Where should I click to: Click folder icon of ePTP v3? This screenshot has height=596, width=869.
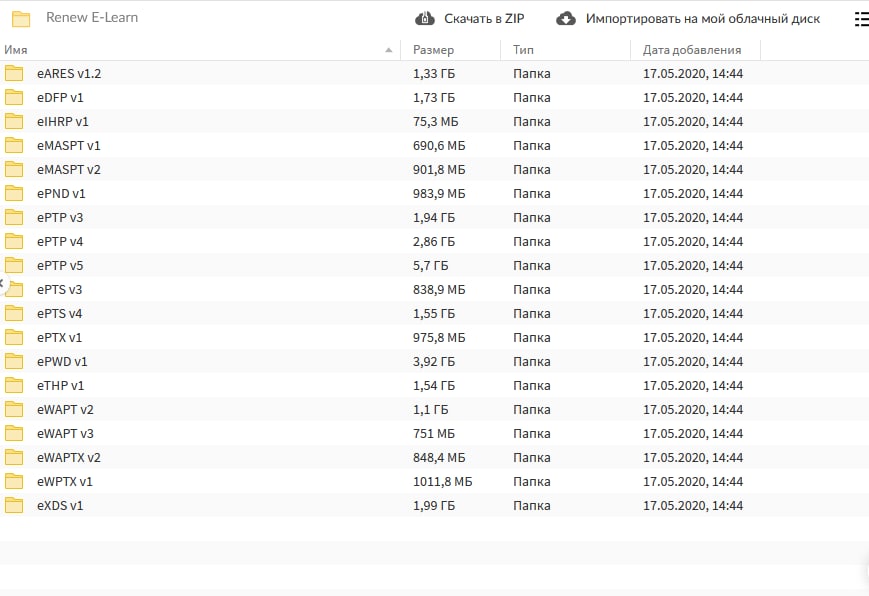pyautogui.click(x=14, y=217)
